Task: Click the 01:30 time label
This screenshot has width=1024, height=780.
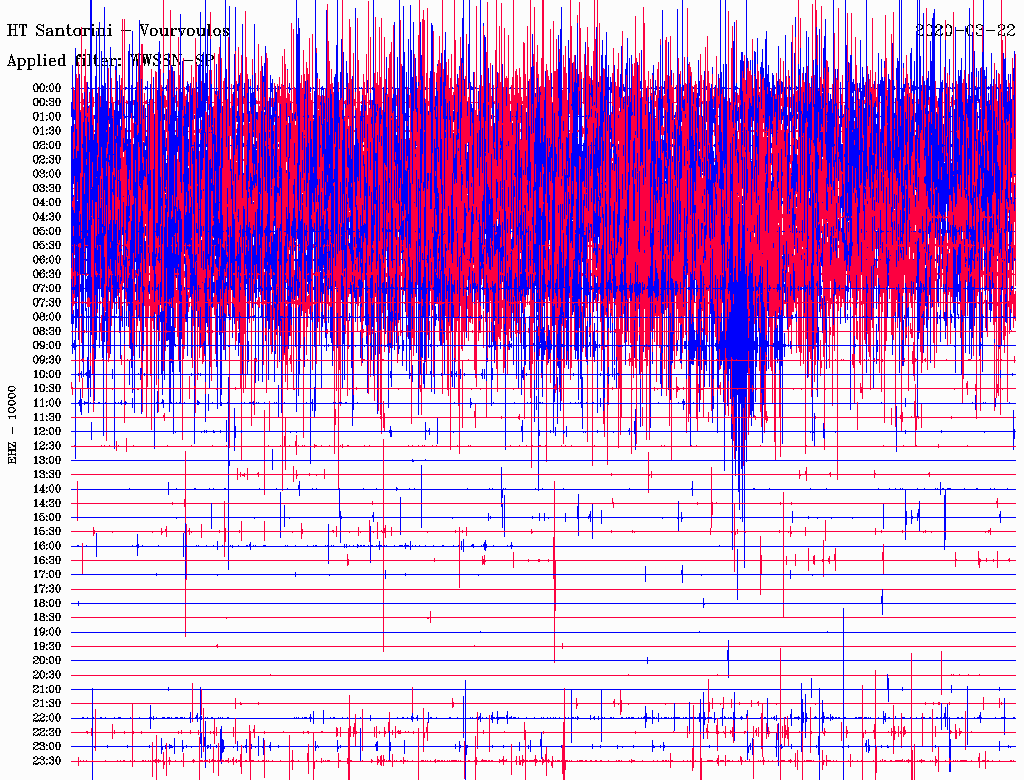Action: click(47, 131)
